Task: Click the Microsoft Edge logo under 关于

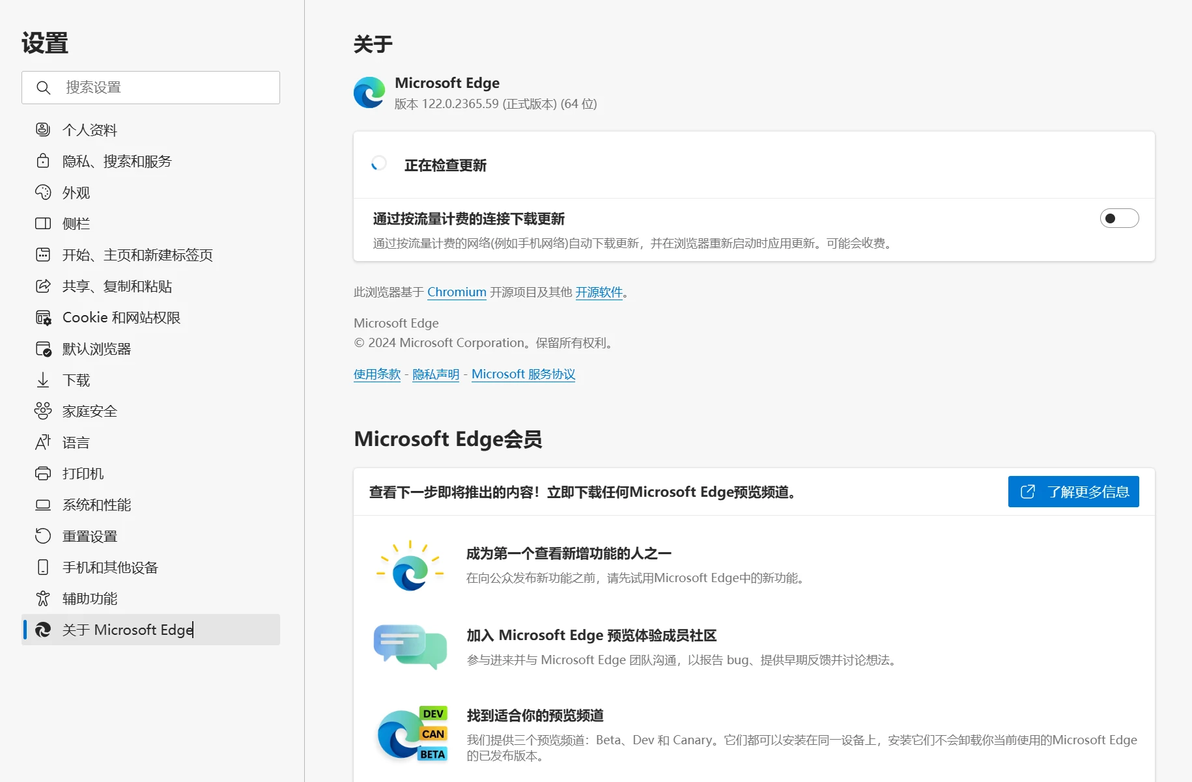Action: (369, 93)
